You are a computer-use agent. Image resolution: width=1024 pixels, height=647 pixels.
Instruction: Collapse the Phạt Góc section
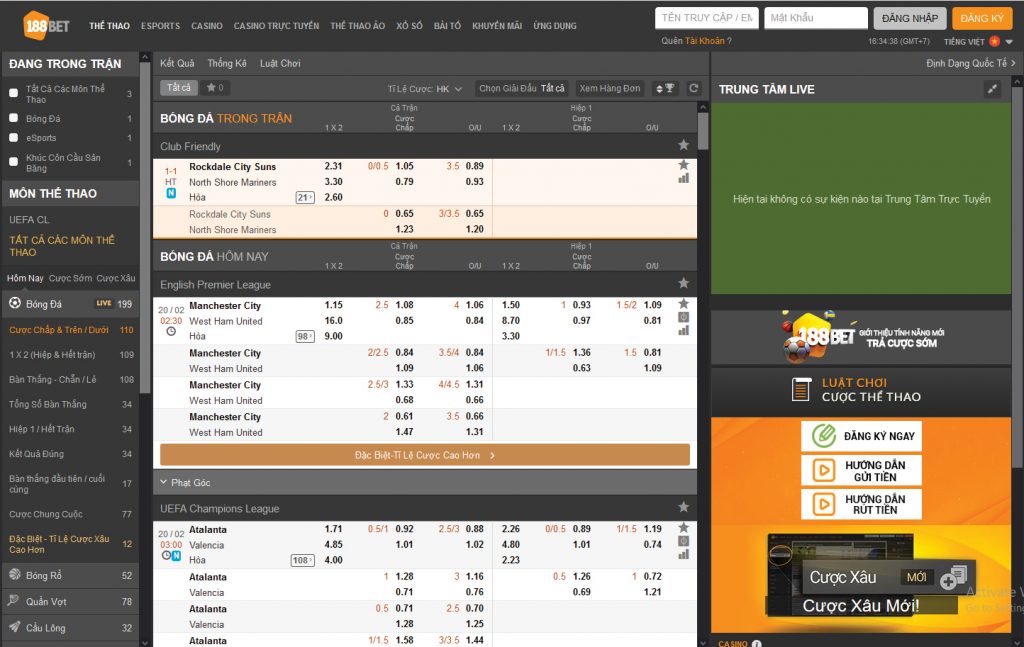(x=164, y=483)
